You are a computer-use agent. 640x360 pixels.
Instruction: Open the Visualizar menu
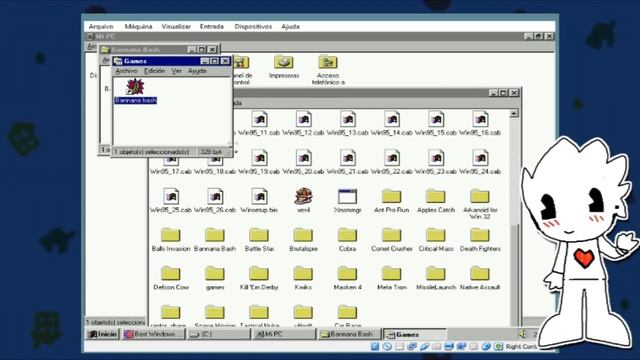point(176,27)
